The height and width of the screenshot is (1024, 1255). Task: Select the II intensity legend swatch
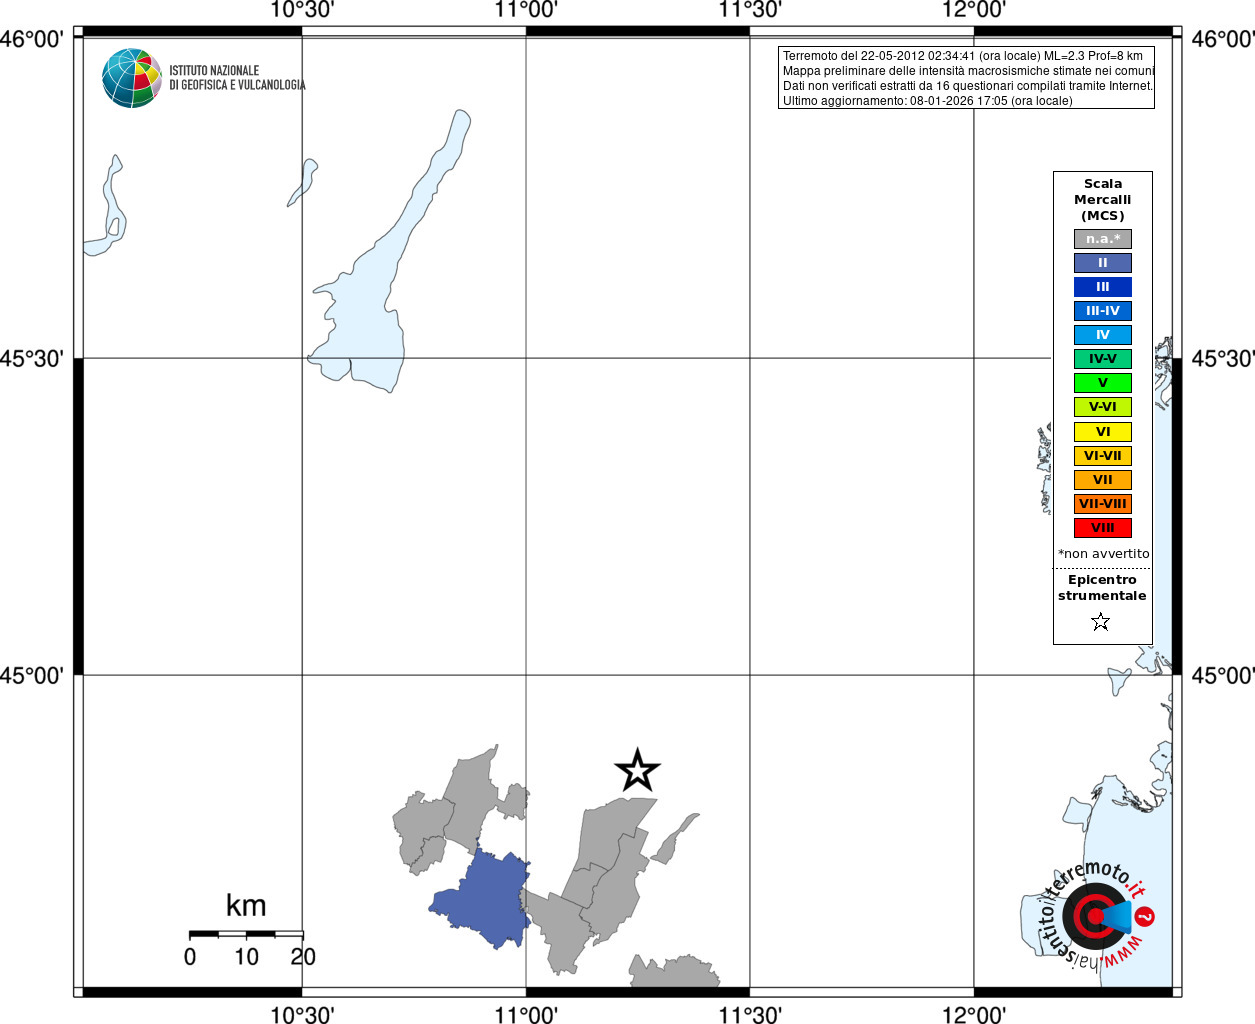[1103, 263]
